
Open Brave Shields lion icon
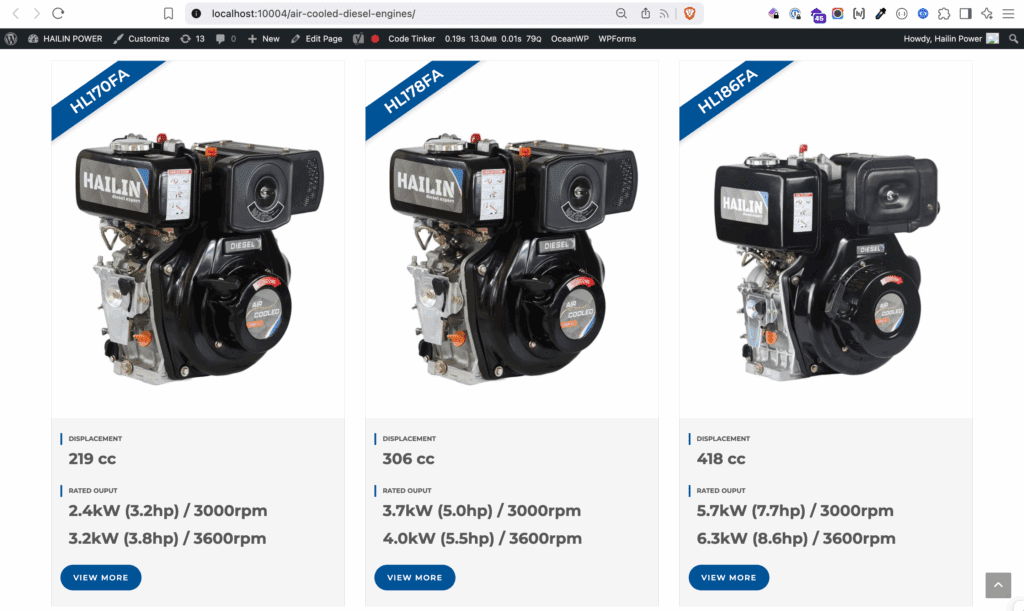690,13
